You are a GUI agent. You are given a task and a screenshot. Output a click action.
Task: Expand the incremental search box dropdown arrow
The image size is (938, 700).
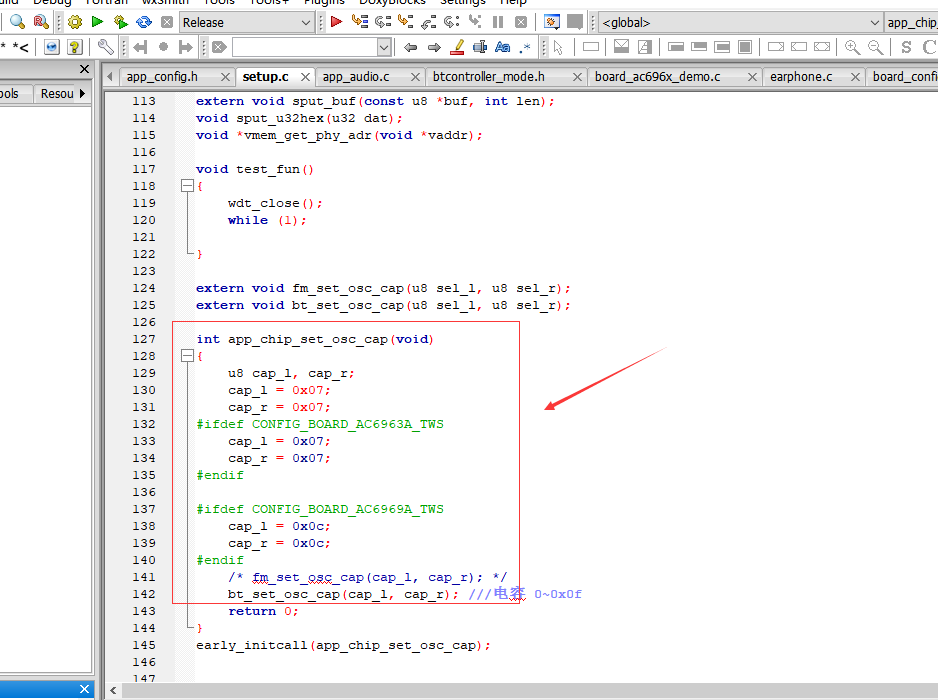[384, 47]
